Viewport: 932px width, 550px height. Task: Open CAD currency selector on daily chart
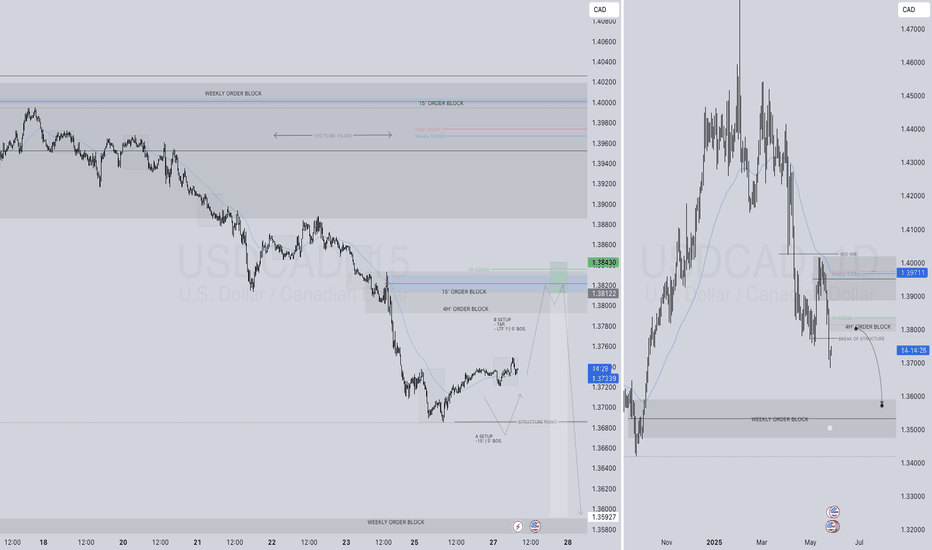(x=913, y=10)
